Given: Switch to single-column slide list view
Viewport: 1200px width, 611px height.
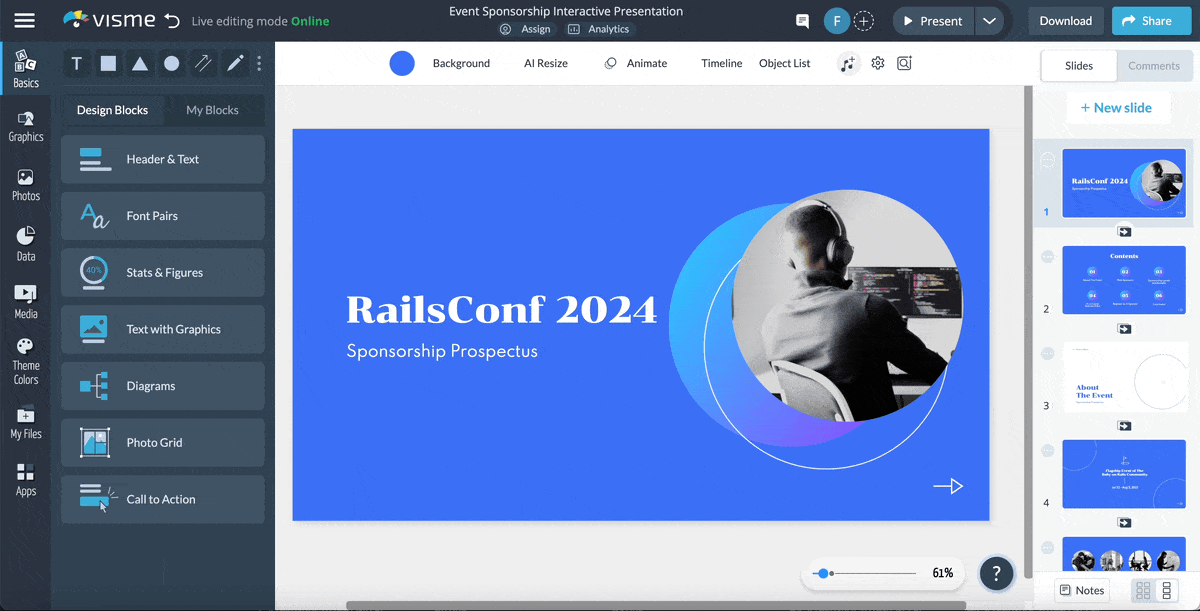Looking at the screenshot, I should pos(1166,590).
